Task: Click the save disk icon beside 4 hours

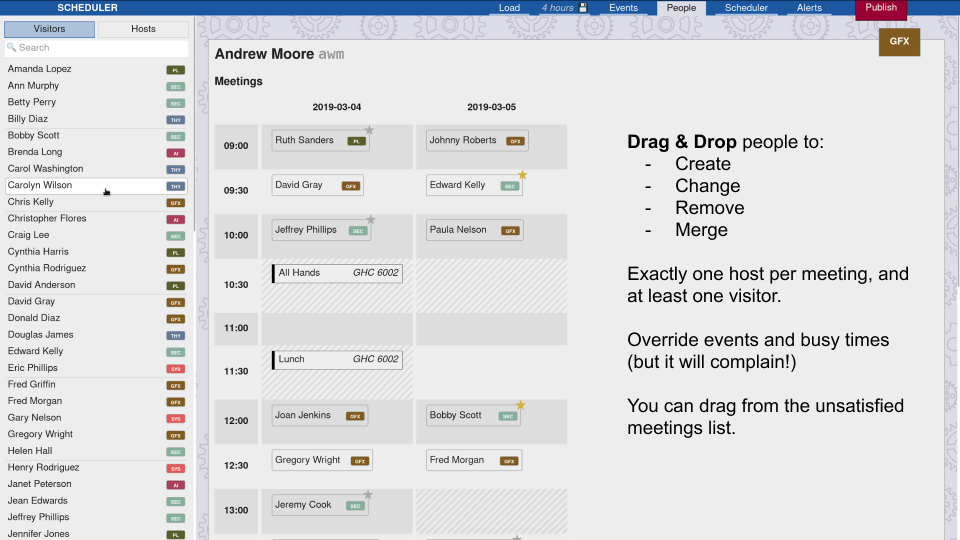Action: pos(583,7)
